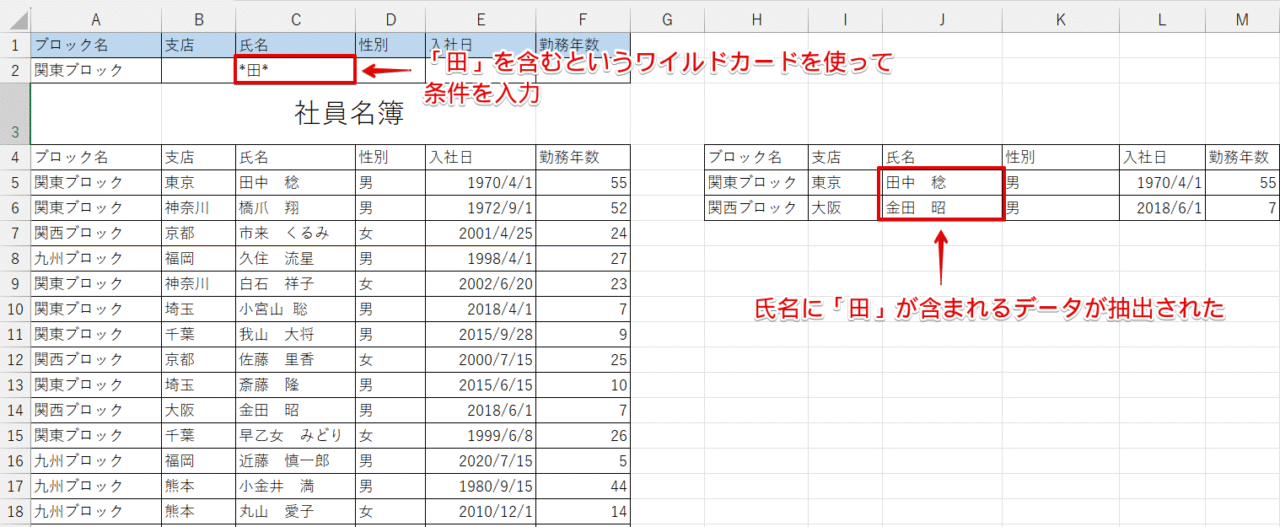Click the name cell 我山 大将
1280x527 pixels.
point(295,334)
